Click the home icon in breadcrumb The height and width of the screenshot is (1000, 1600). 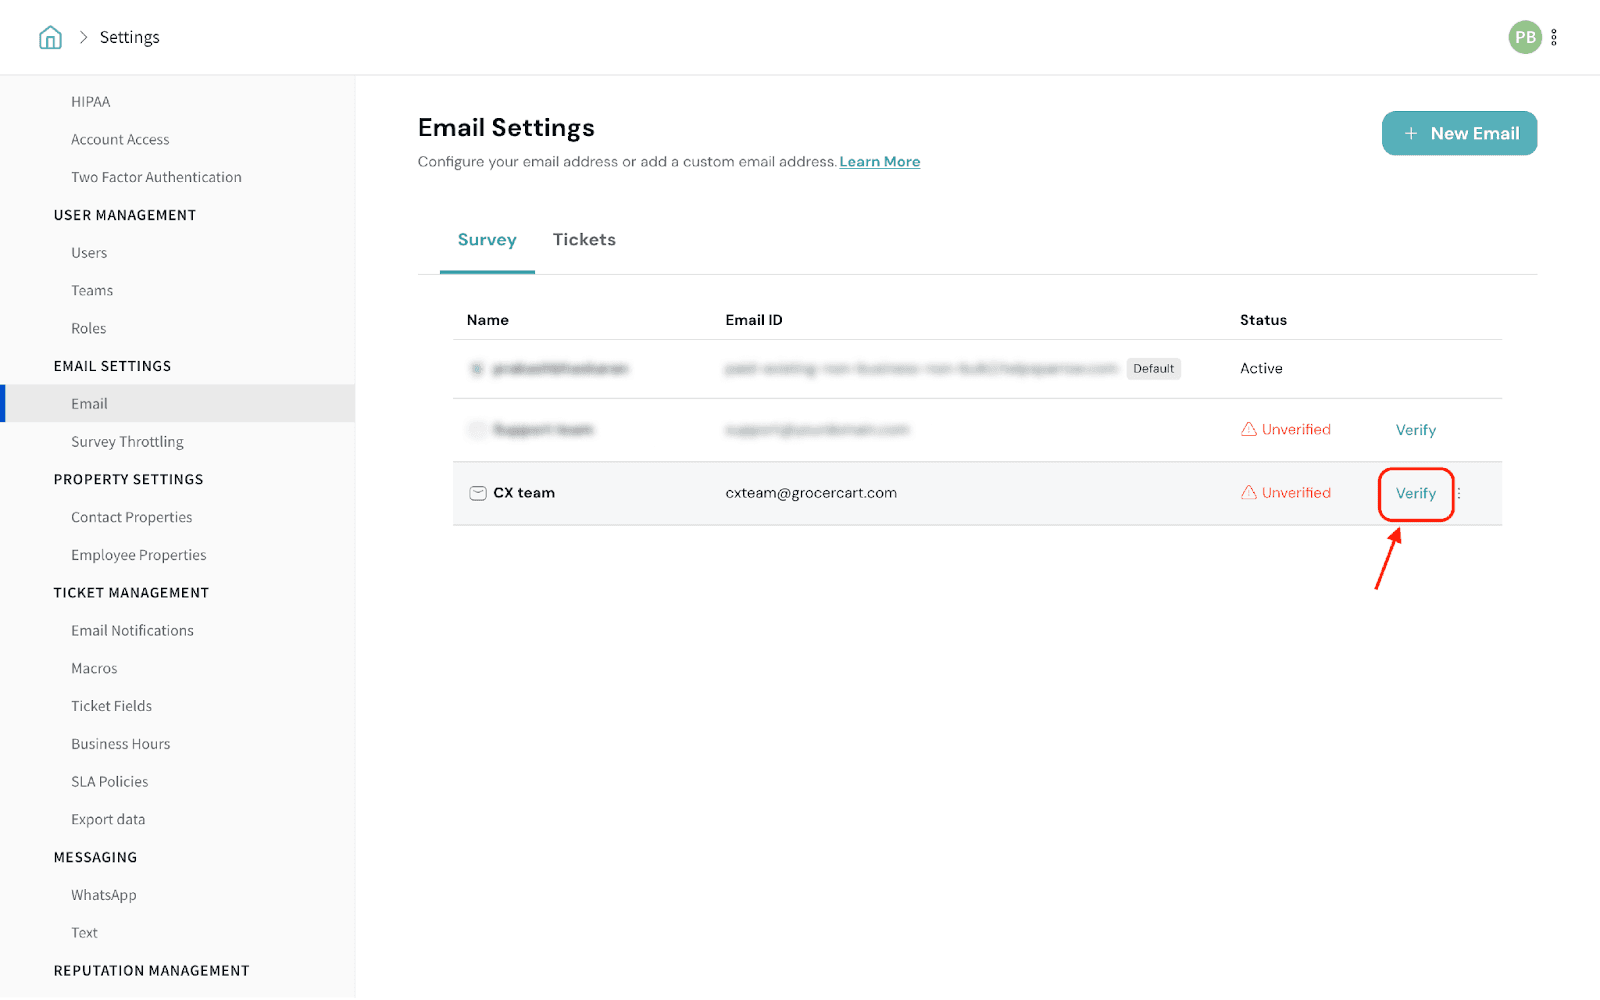click(50, 38)
